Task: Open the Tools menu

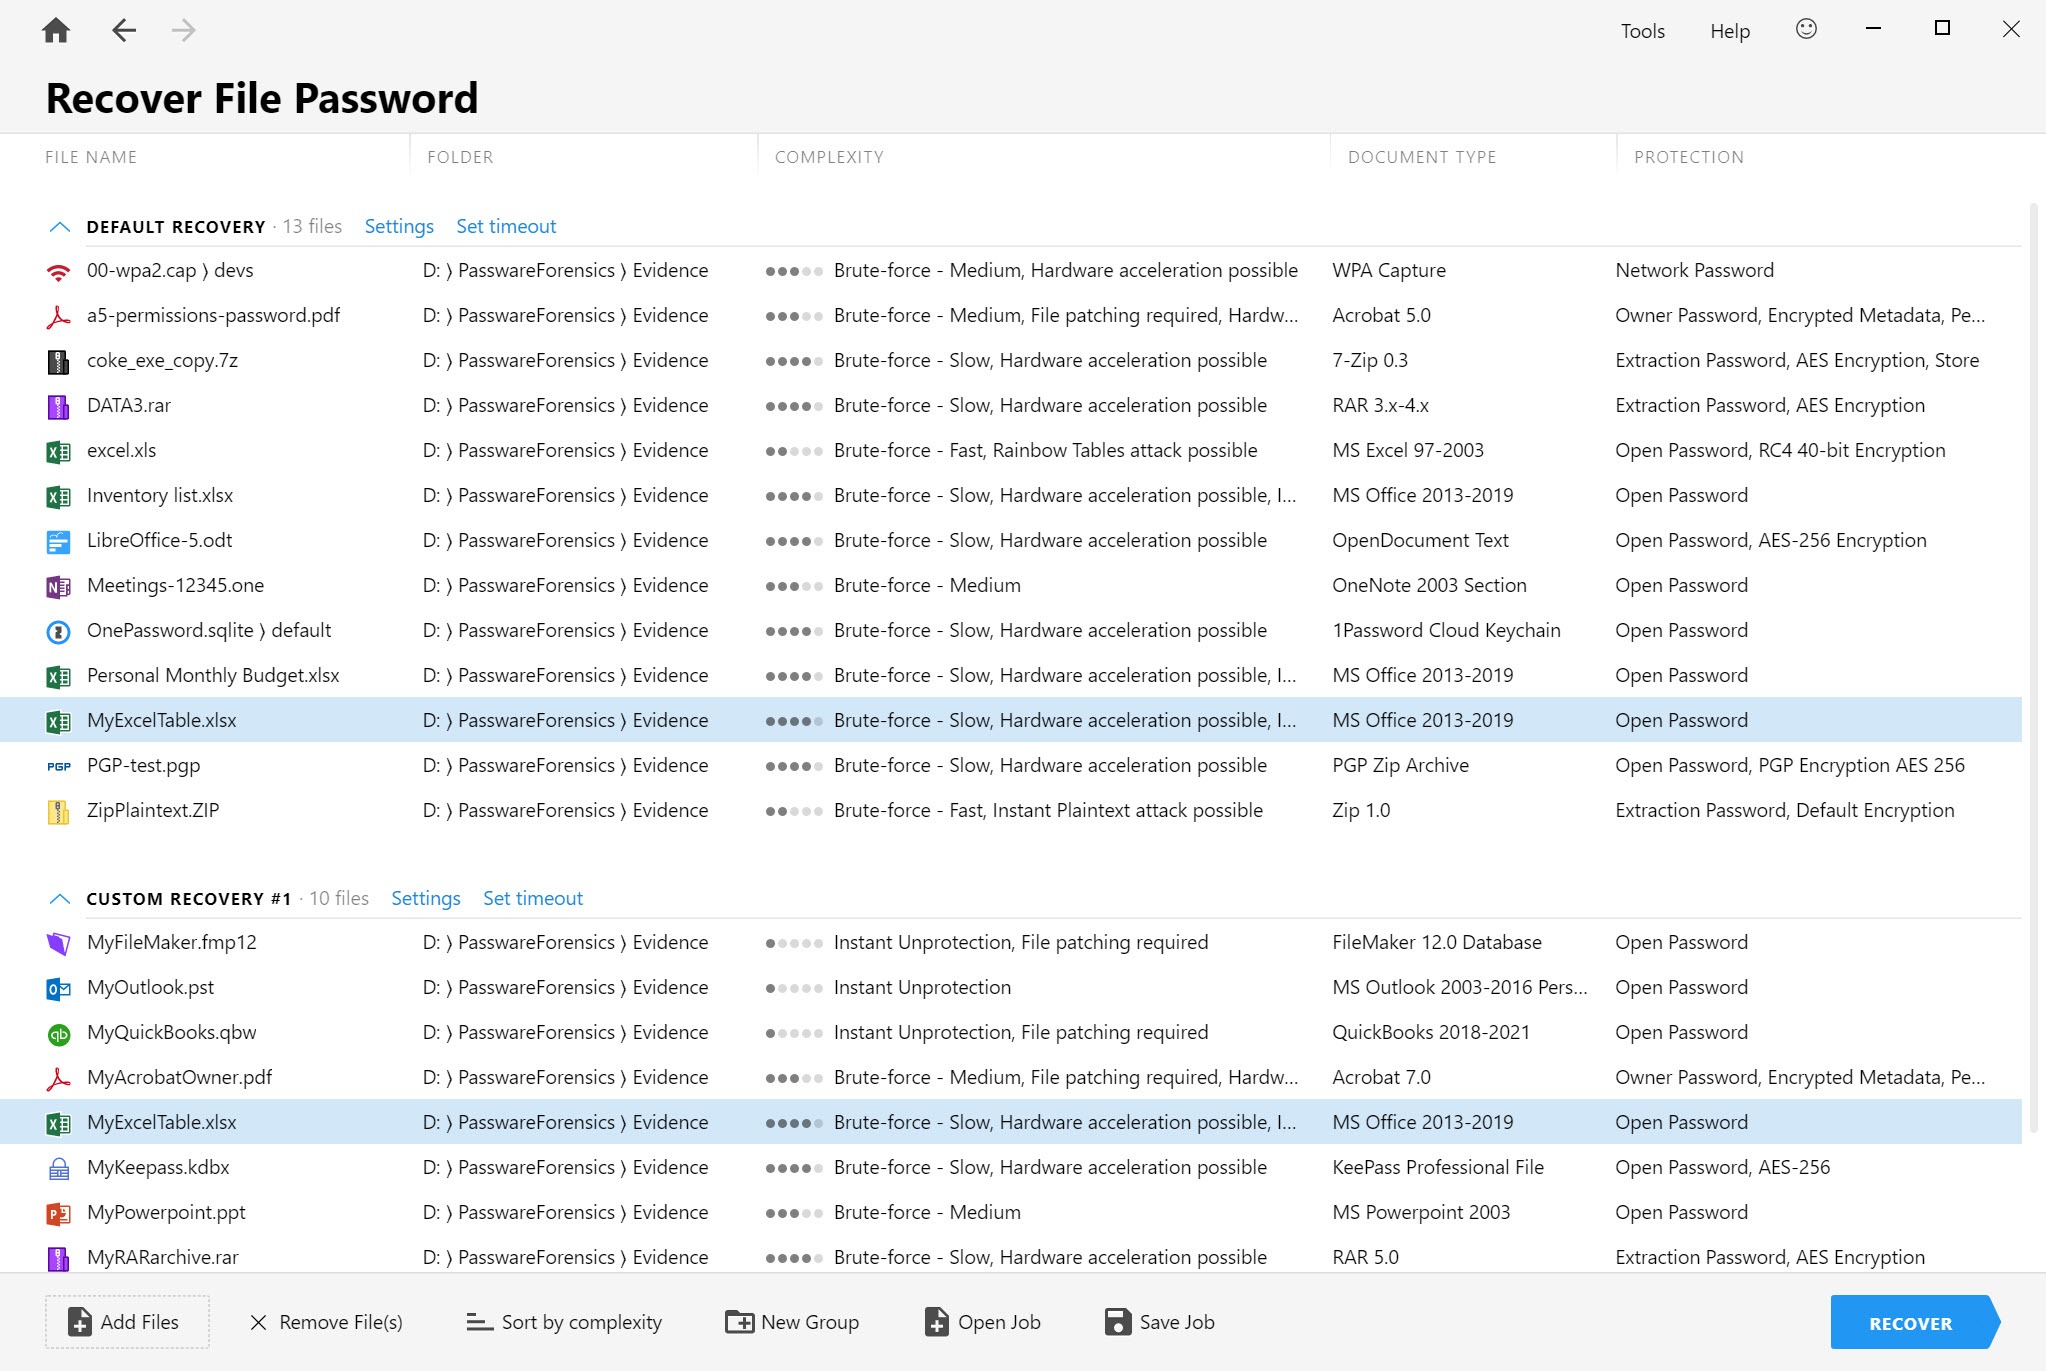Action: [x=1642, y=31]
